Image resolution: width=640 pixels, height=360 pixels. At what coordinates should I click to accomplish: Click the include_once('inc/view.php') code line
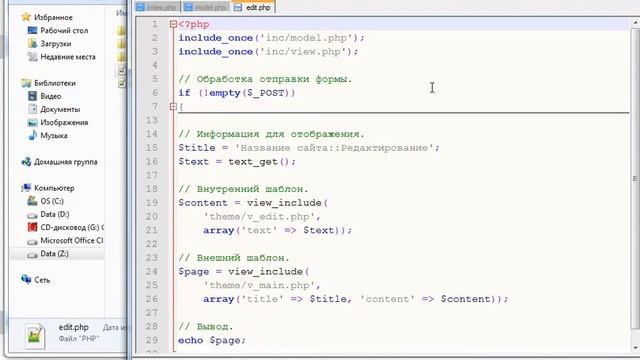(268, 52)
